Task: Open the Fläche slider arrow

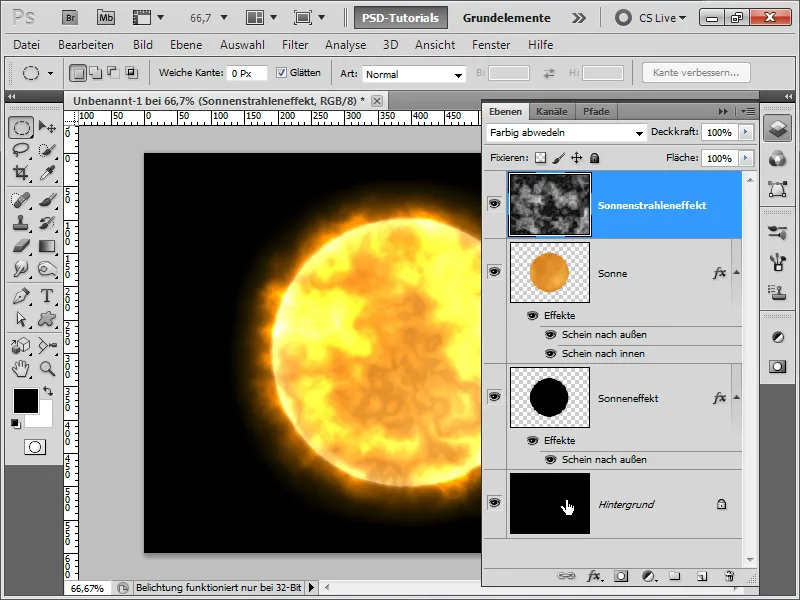Action: point(745,158)
